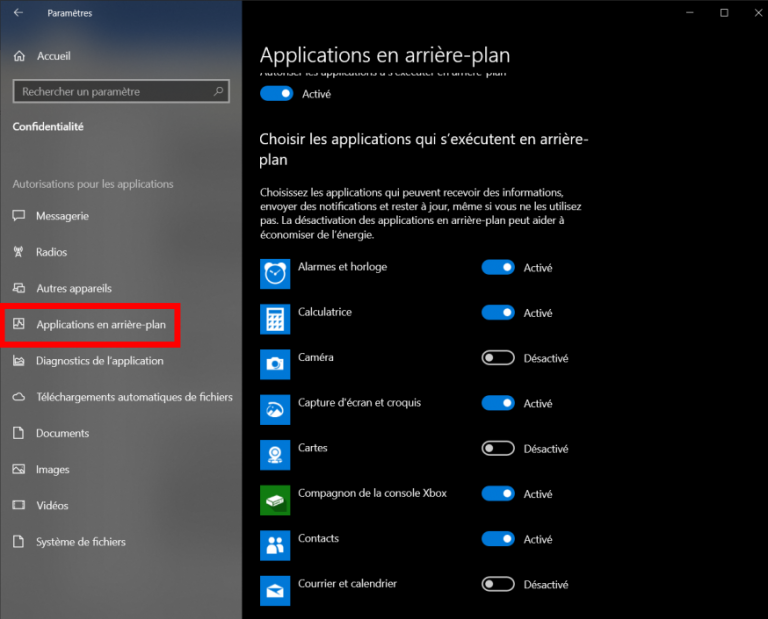Turn off the main background apps toggle
This screenshot has width=768, height=619.
tap(276, 93)
